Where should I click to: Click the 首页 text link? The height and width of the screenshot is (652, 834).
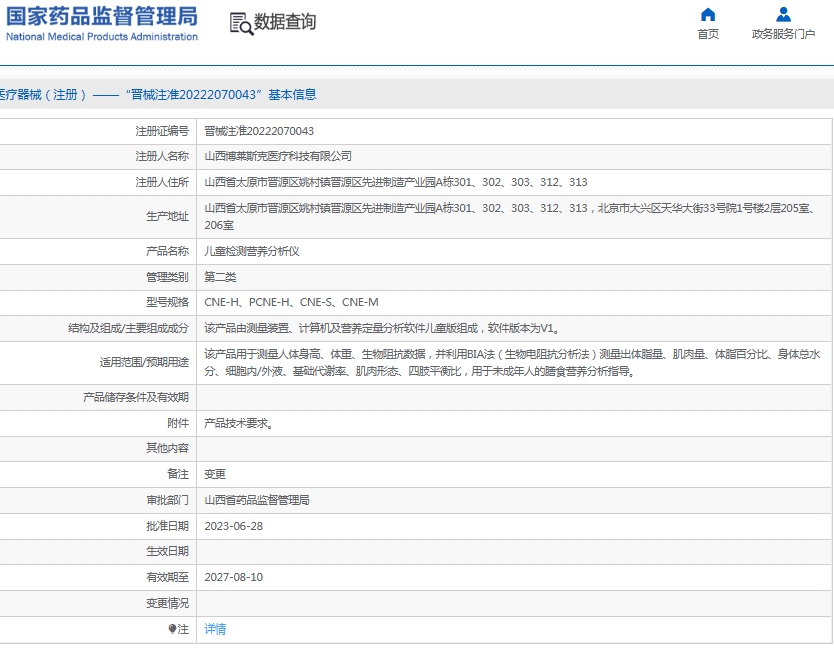[708, 34]
